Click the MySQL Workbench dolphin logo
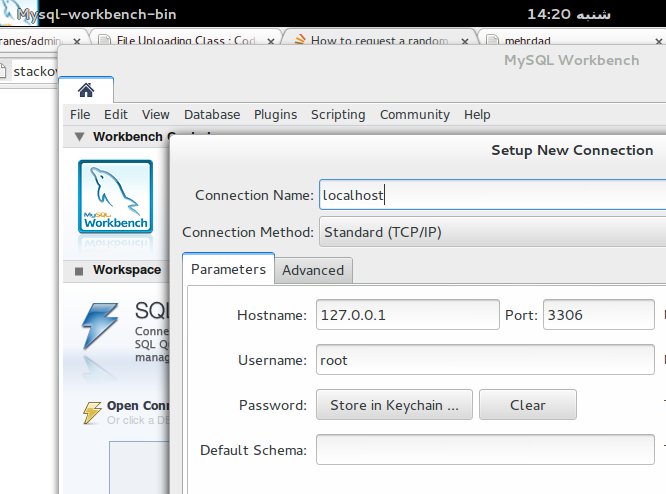 click(x=115, y=197)
